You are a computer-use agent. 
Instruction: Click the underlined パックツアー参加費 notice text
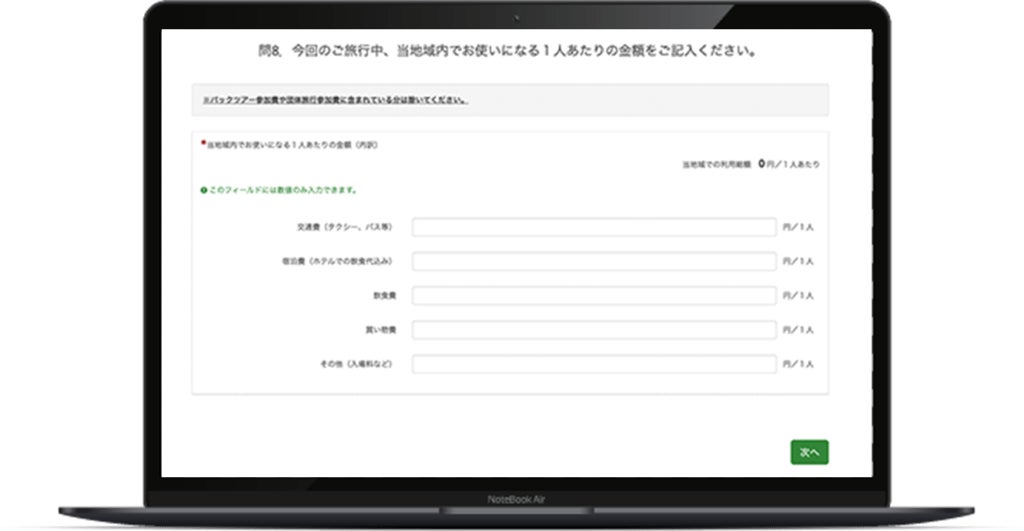335,100
